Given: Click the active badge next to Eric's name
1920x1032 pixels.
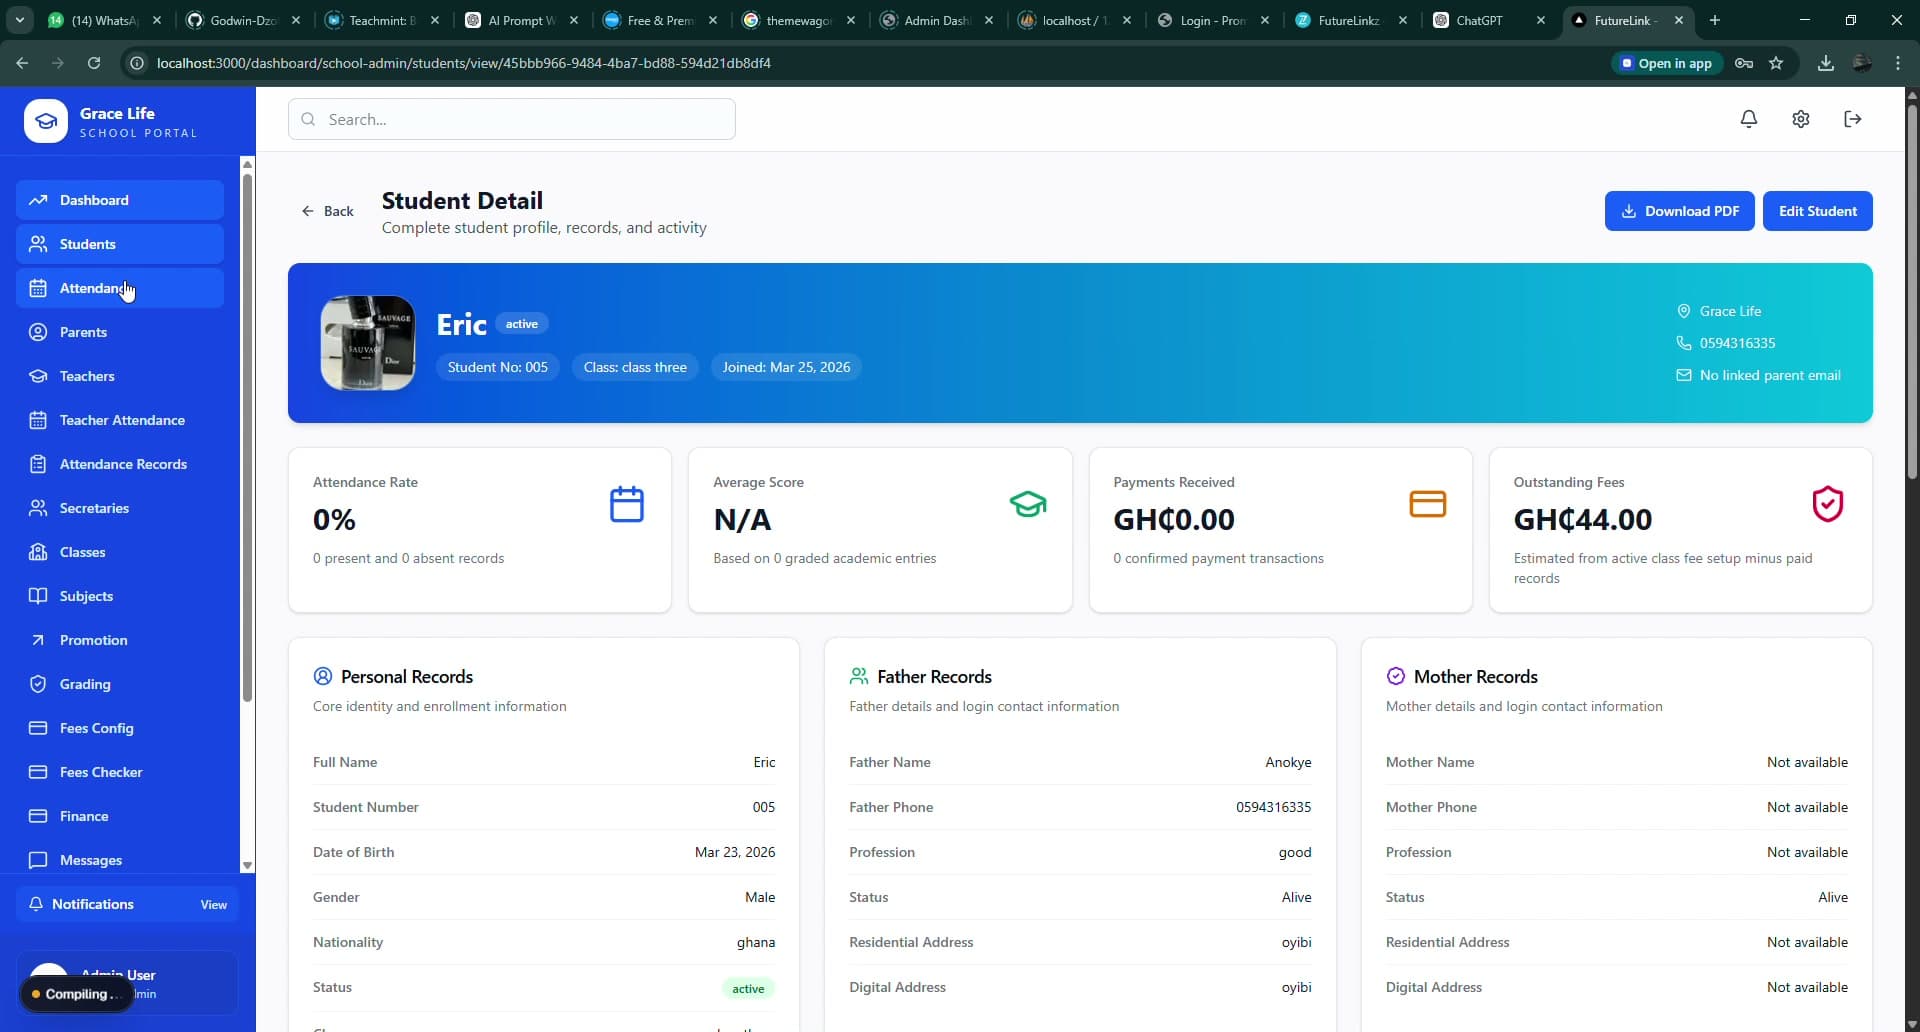Looking at the screenshot, I should [x=521, y=323].
